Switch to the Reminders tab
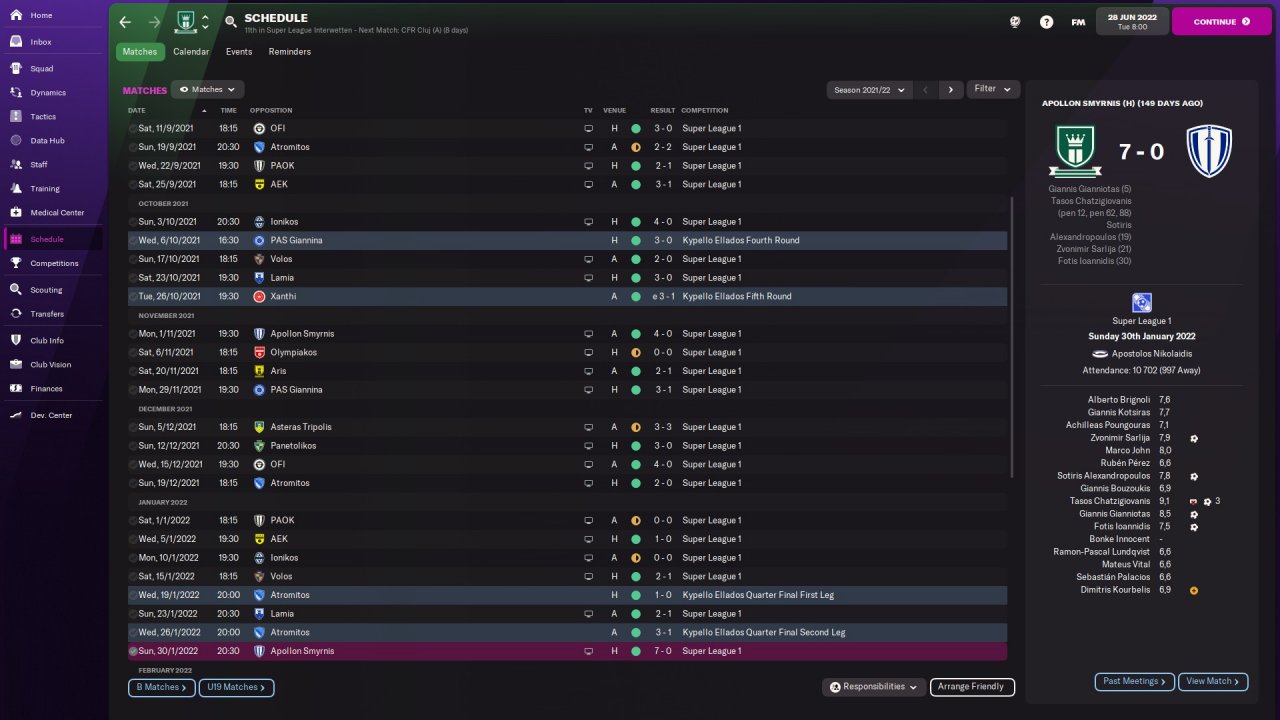 [x=290, y=52]
